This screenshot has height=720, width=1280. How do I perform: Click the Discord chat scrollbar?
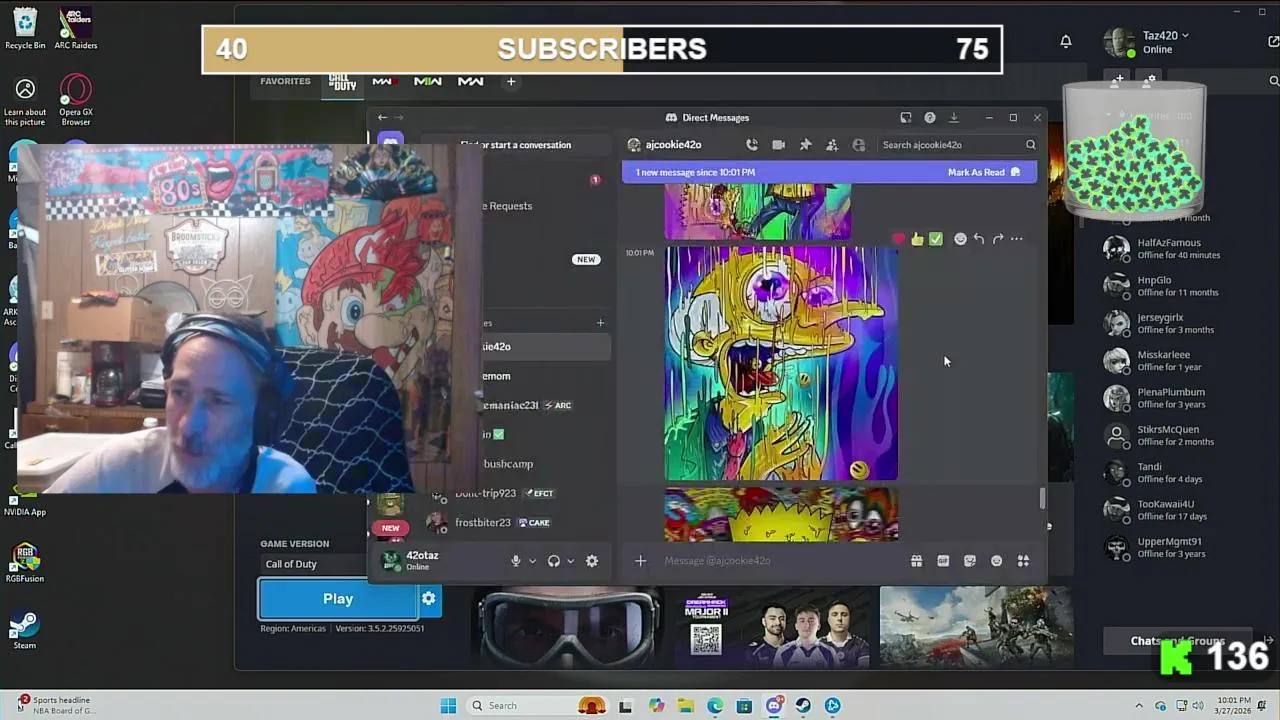(x=1042, y=497)
